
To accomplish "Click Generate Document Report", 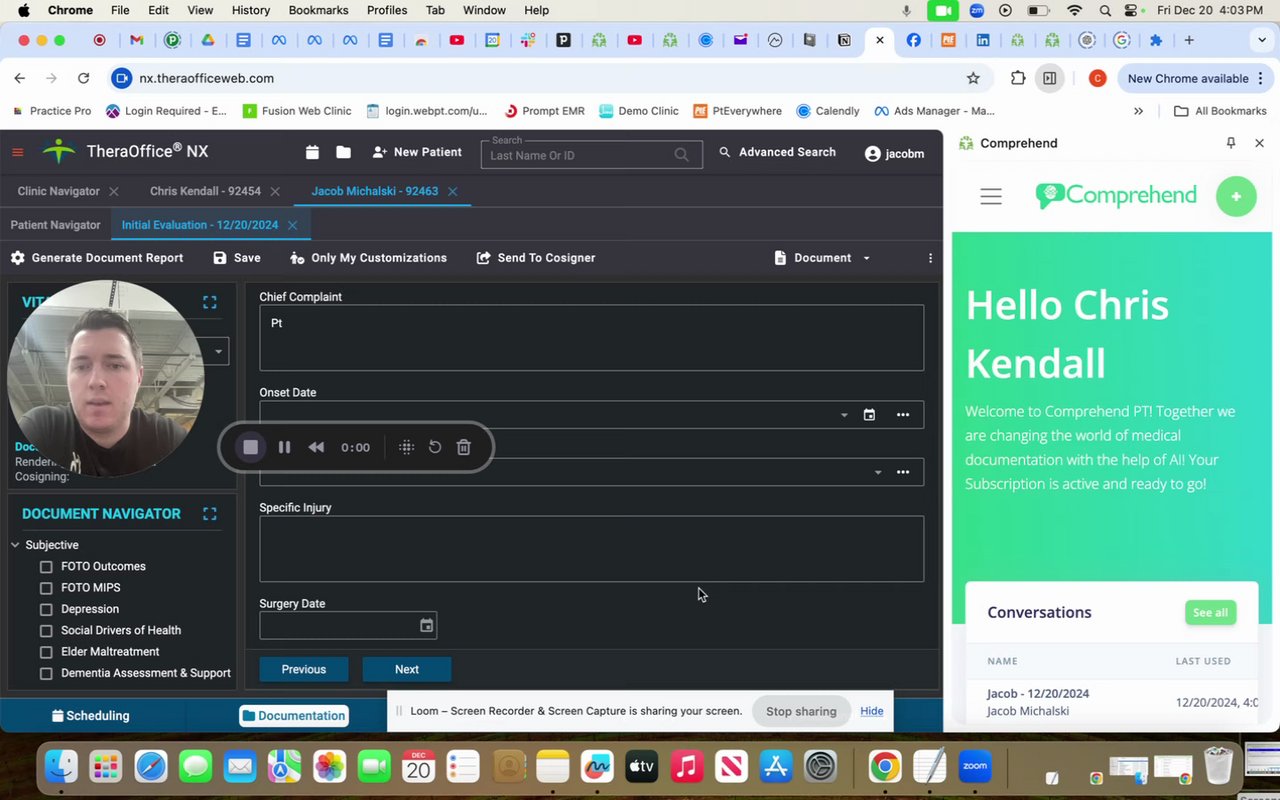I will point(97,258).
